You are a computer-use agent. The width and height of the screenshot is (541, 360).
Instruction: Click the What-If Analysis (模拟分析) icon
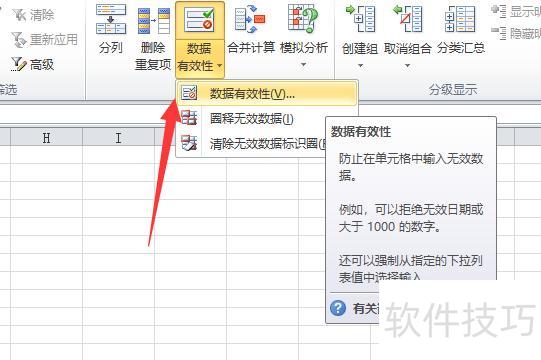point(303,19)
